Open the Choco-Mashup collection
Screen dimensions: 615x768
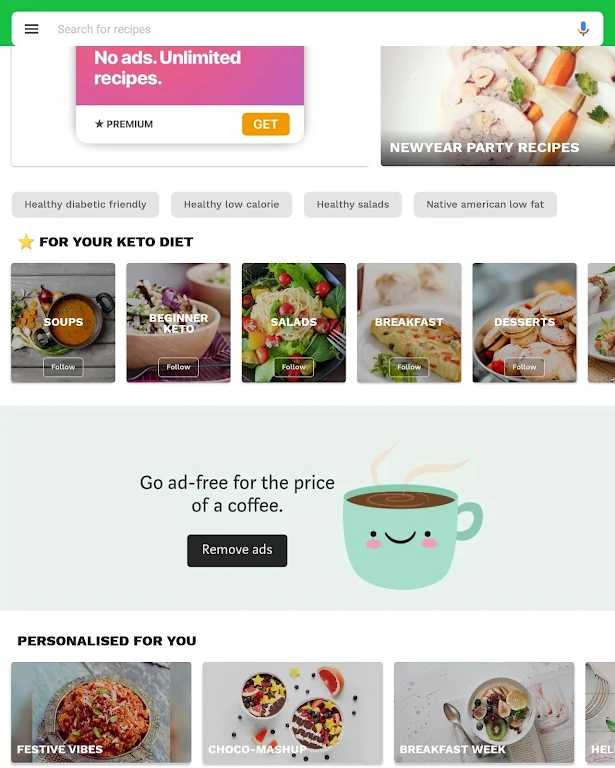point(293,713)
